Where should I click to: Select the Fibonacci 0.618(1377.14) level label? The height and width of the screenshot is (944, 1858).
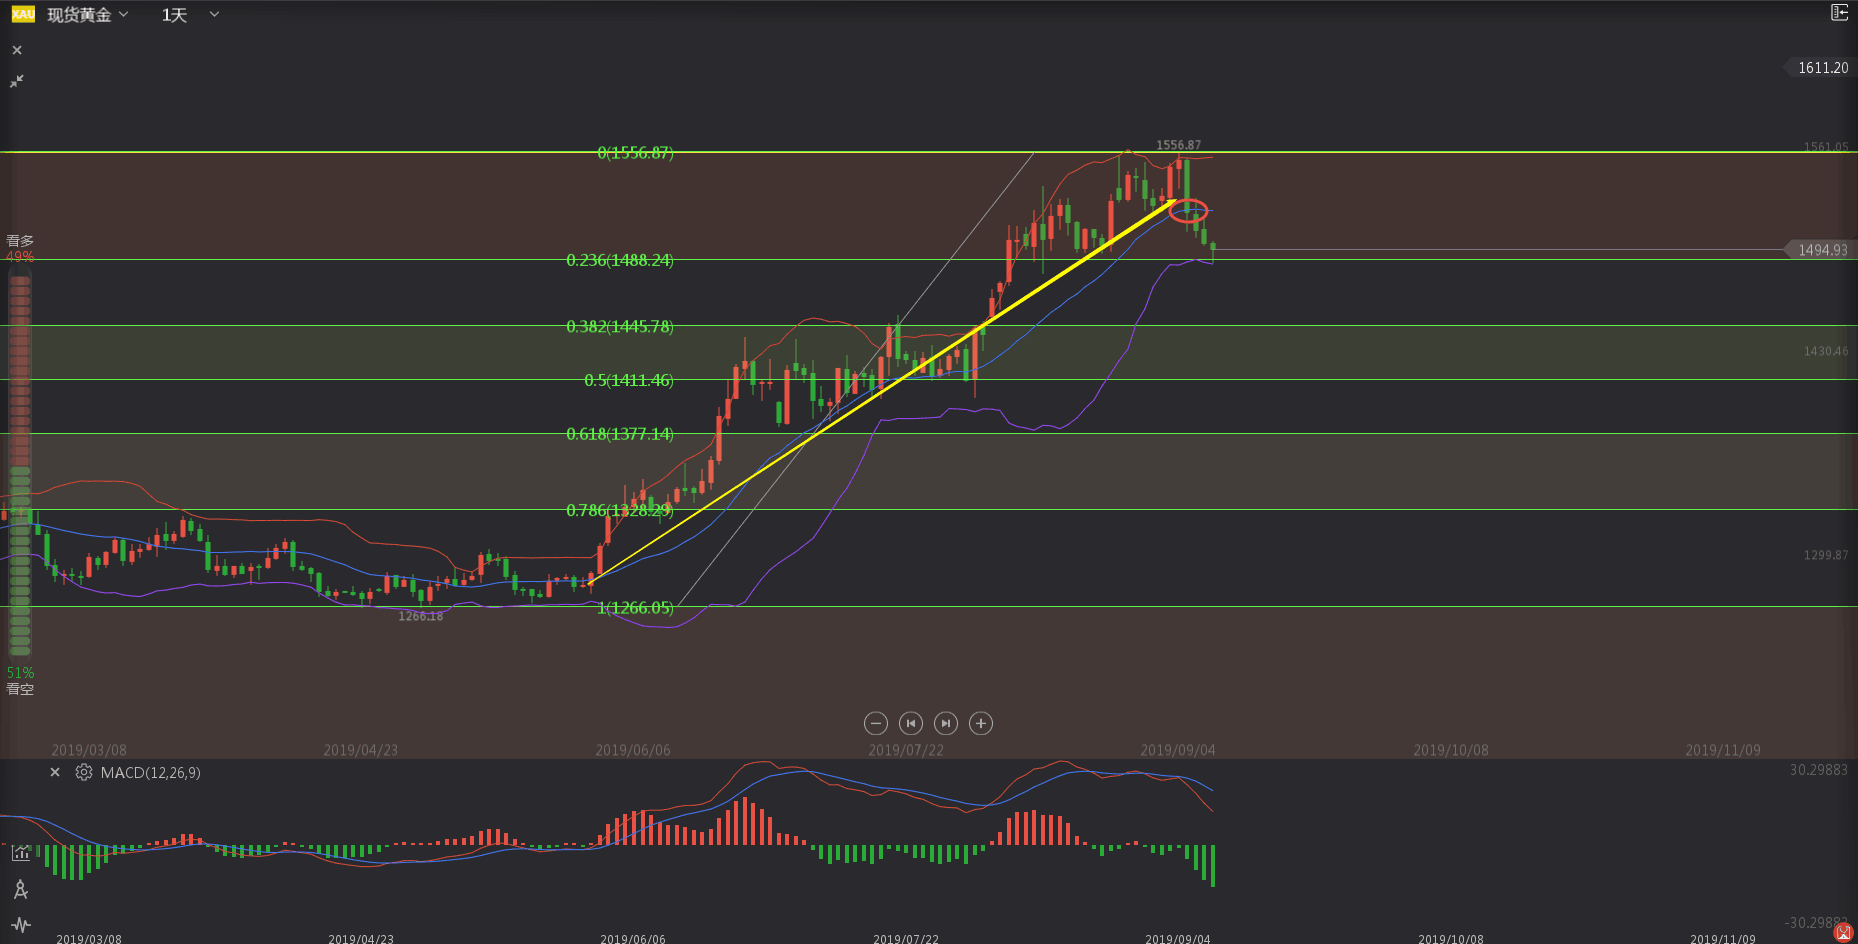pyautogui.click(x=620, y=434)
